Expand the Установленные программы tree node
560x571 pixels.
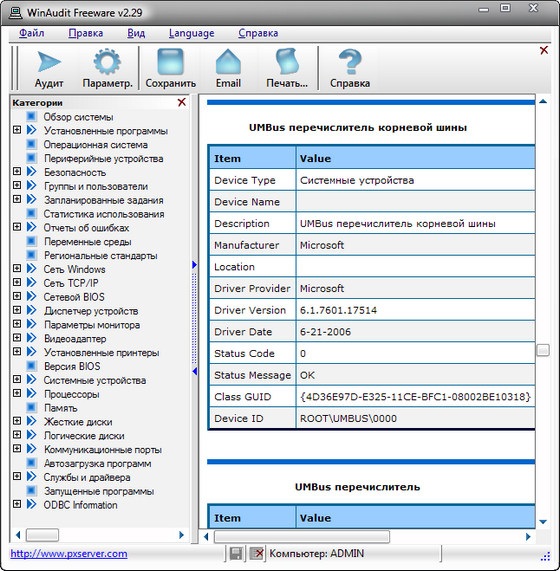tap(17, 130)
